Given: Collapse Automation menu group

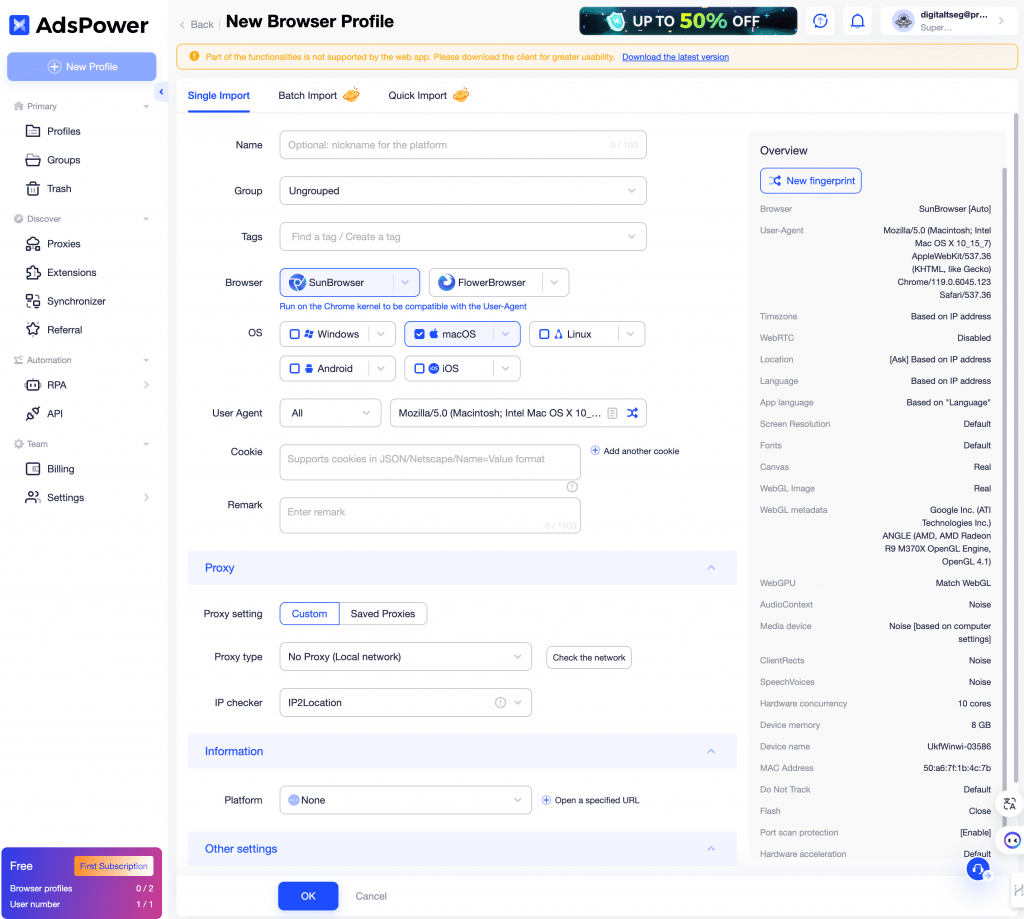Looking at the screenshot, I should [x=146, y=360].
